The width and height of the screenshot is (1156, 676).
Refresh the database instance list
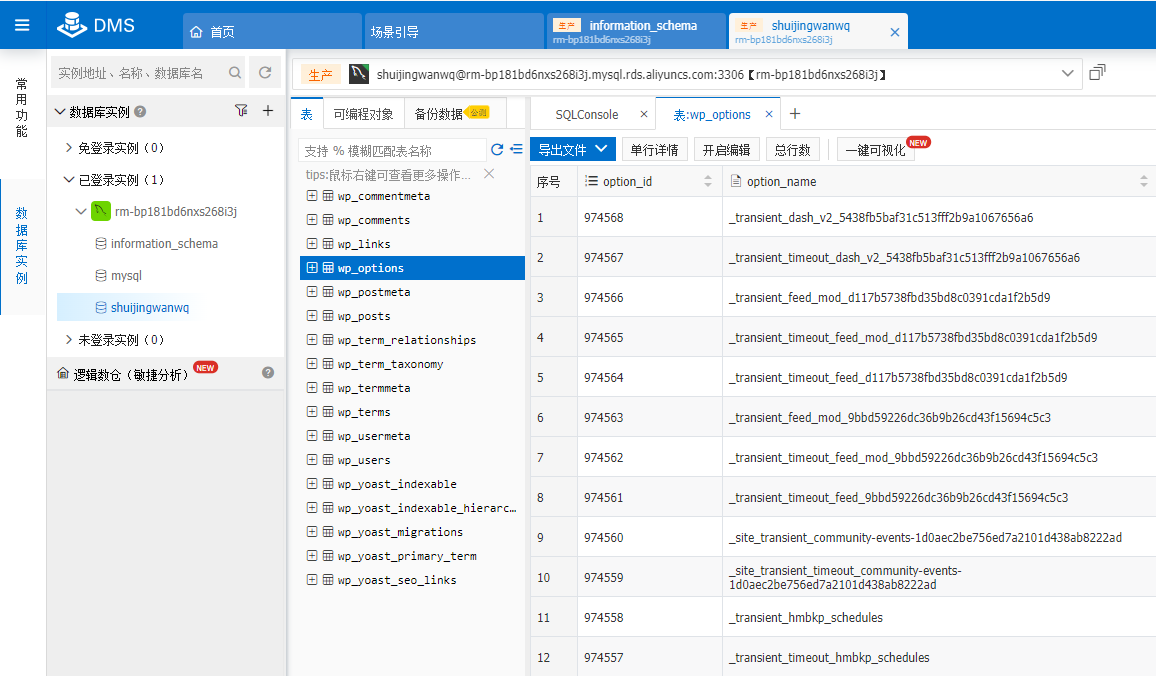coord(265,73)
